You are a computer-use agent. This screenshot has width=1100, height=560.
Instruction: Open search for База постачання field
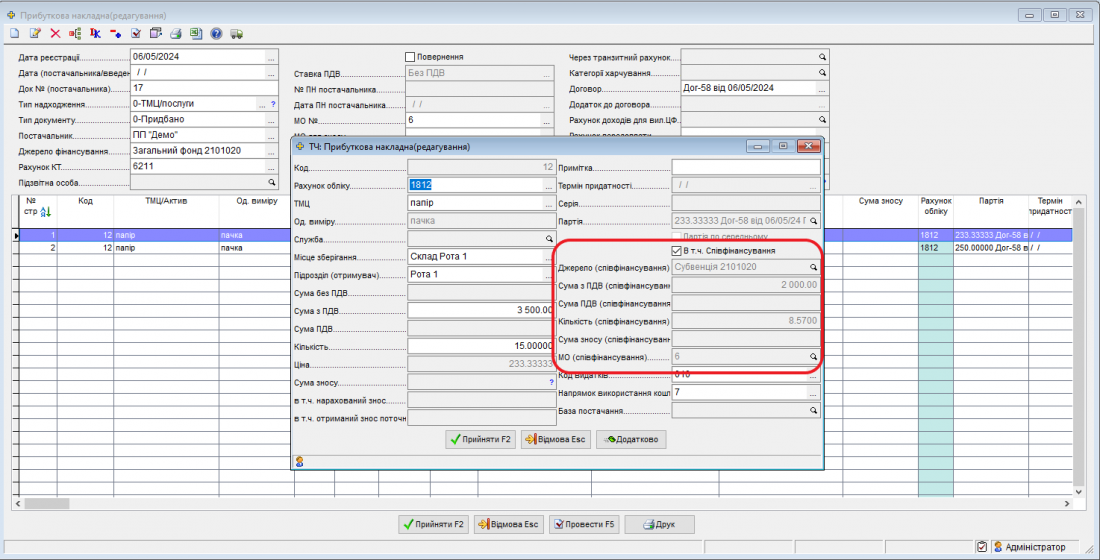813,411
